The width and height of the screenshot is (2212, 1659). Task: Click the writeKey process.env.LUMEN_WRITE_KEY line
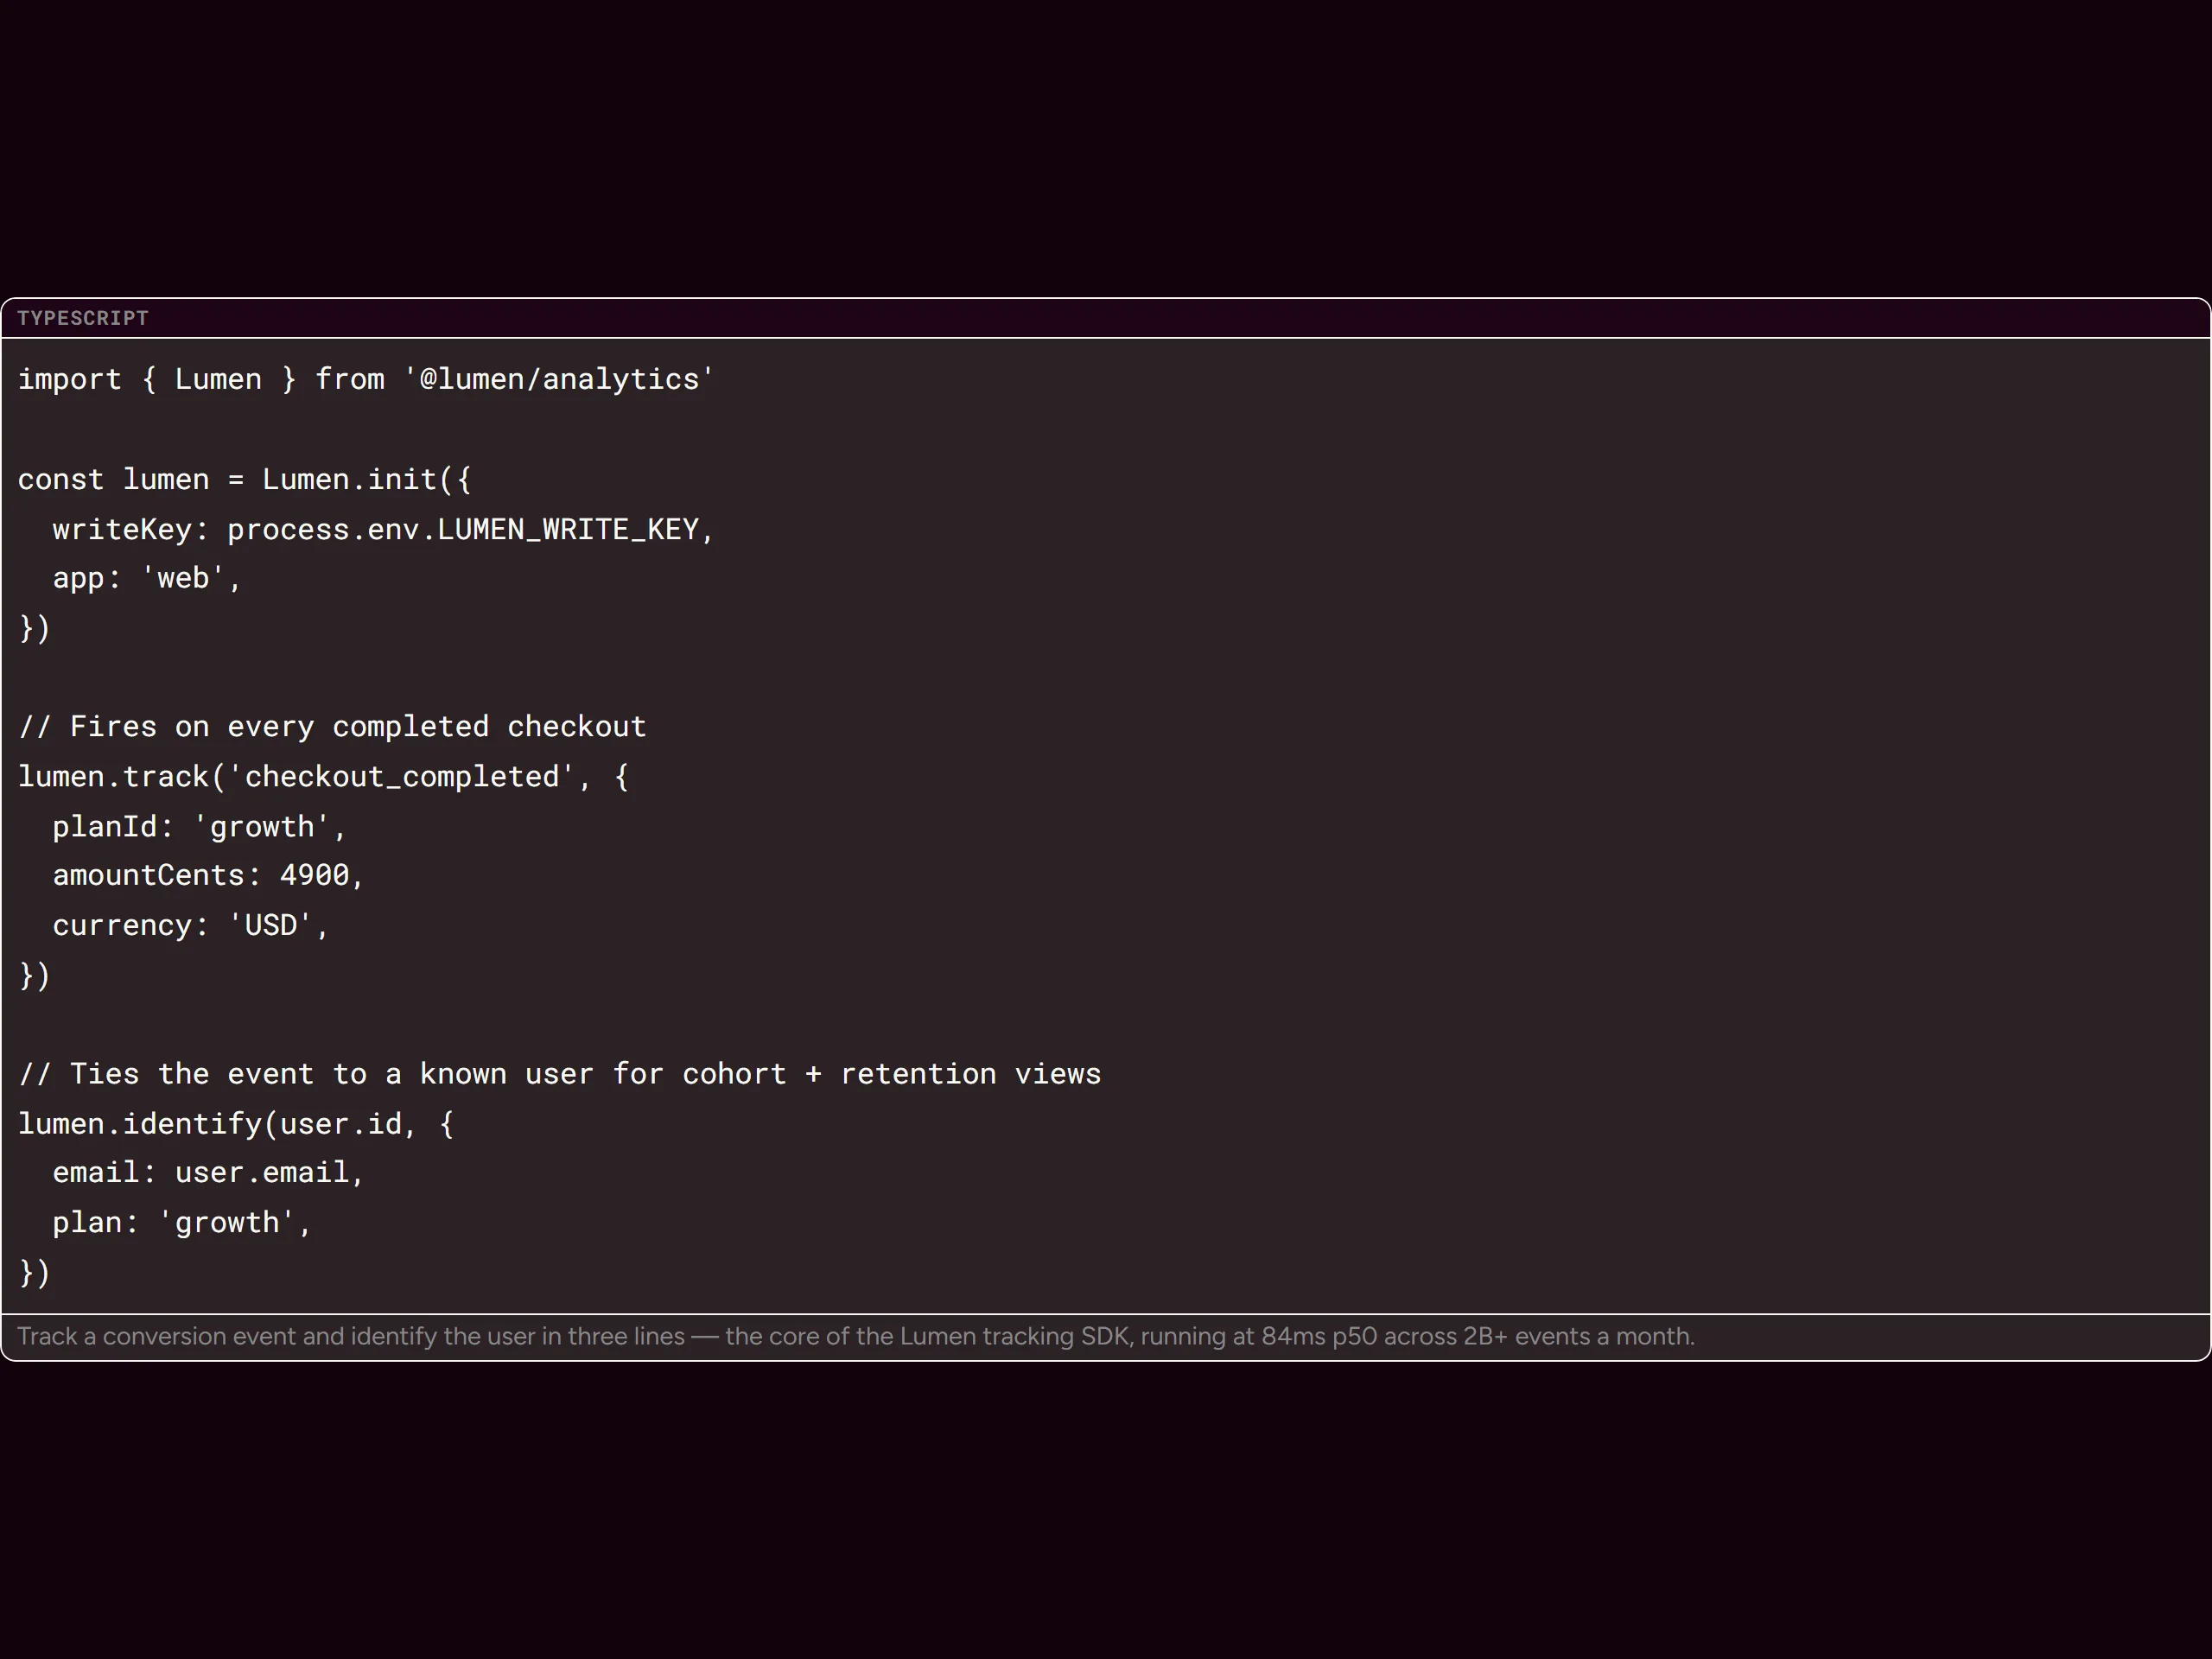[x=383, y=529]
